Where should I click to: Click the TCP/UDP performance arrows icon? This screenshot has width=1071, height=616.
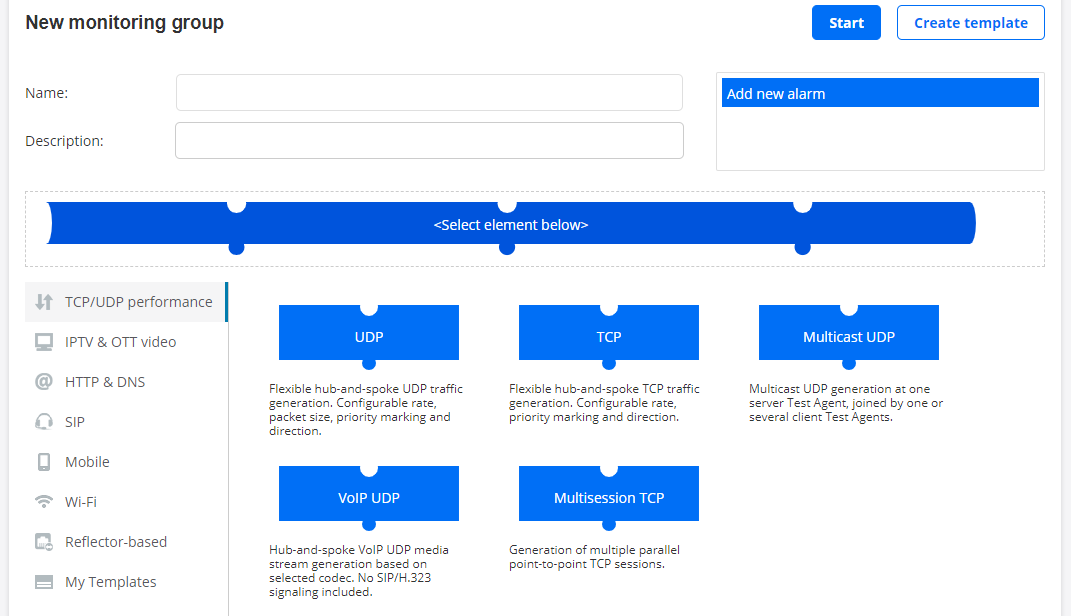click(43, 302)
